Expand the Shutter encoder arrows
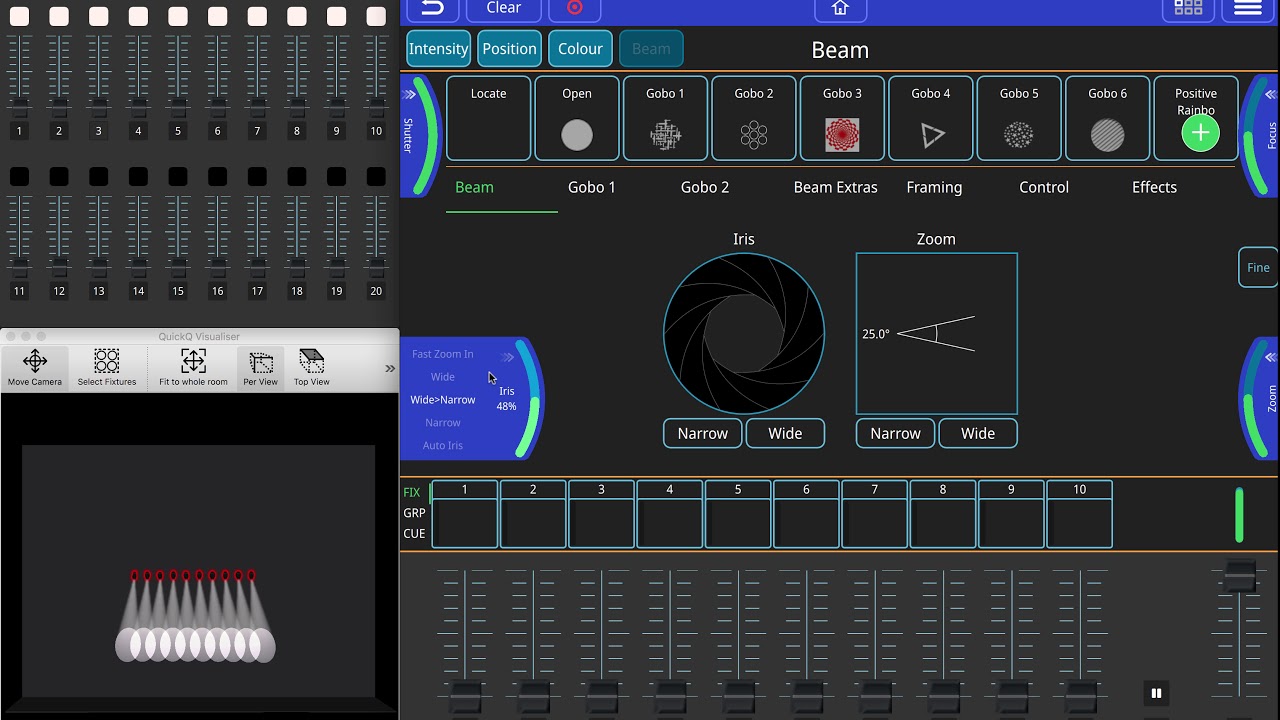1280x720 pixels. (409, 95)
